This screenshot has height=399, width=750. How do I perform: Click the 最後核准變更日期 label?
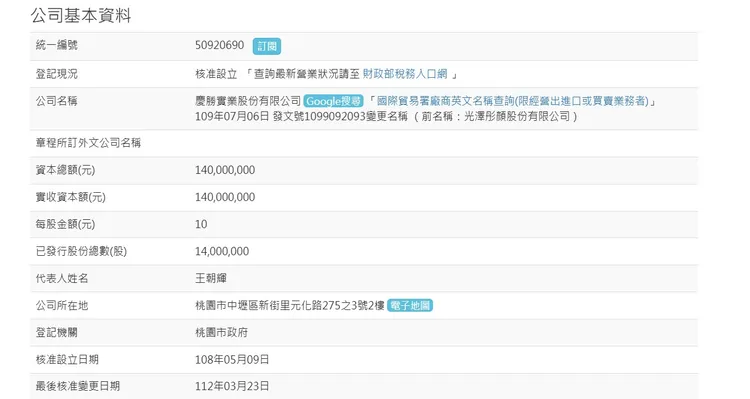click(77, 386)
